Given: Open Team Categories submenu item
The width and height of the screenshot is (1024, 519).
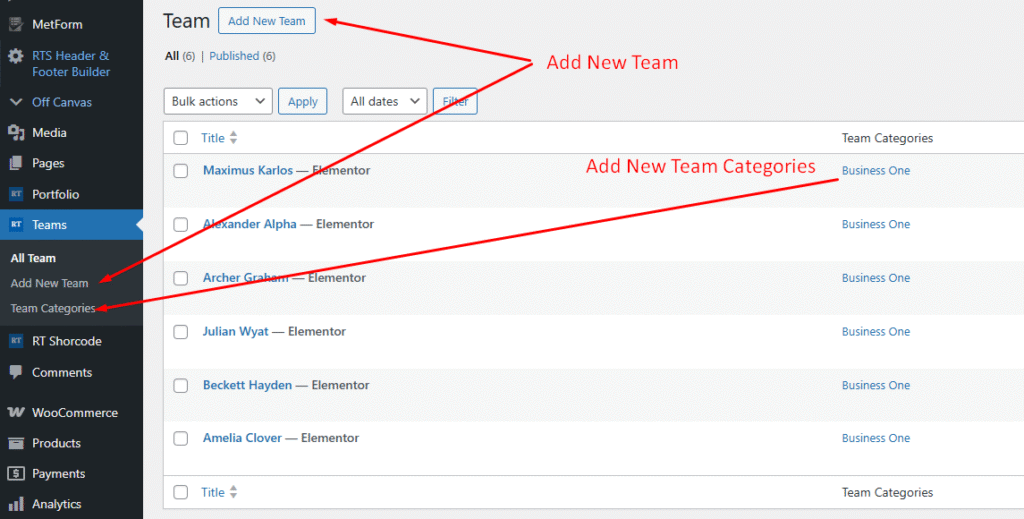Looking at the screenshot, I should click(53, 308).
